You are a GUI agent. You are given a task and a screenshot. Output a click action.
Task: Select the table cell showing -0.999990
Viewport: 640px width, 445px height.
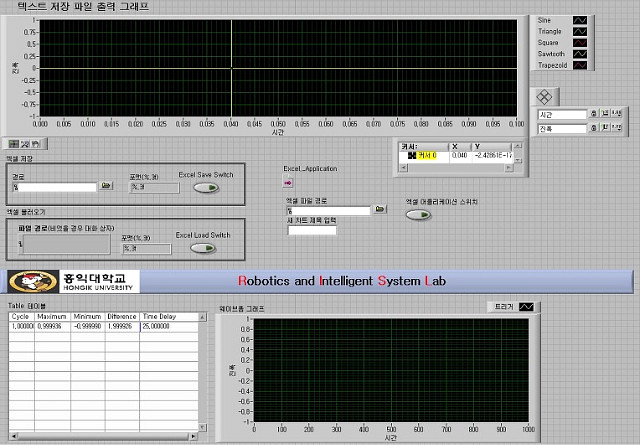click(x=88, y=327)
